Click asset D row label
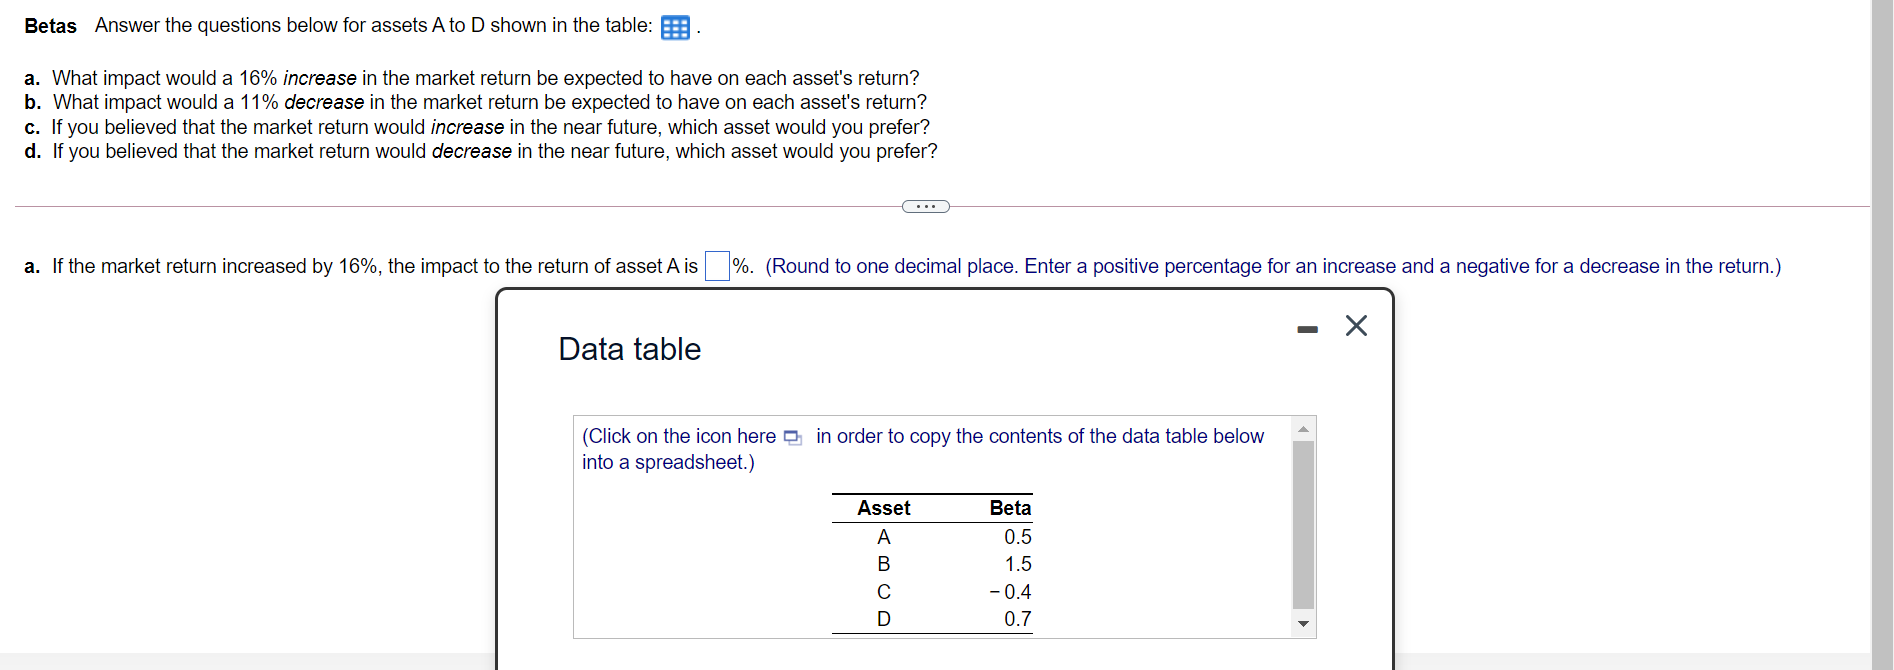Viewport: 1894px width, 670px height. [x=884, y=619]
